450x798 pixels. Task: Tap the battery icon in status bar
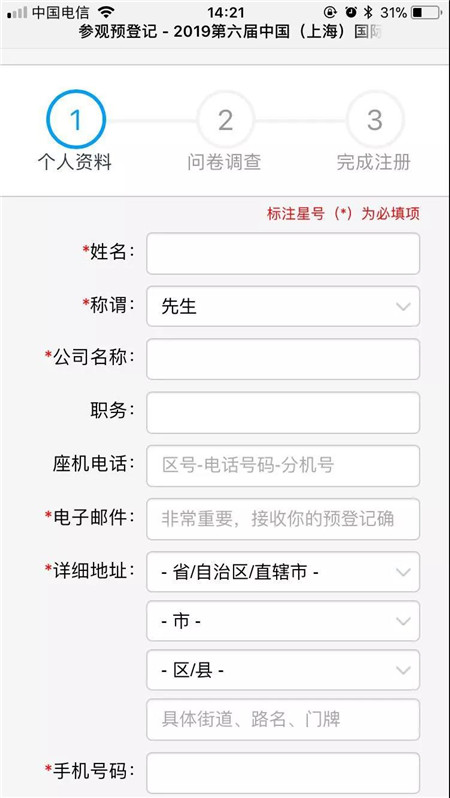click(x=427, y=12)
